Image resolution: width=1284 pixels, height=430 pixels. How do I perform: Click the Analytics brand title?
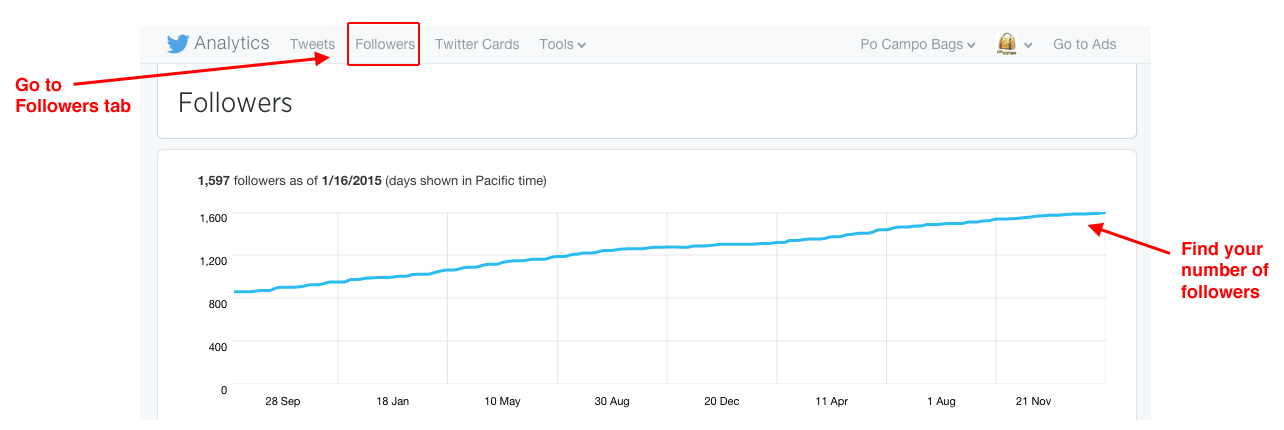point(231,44)
